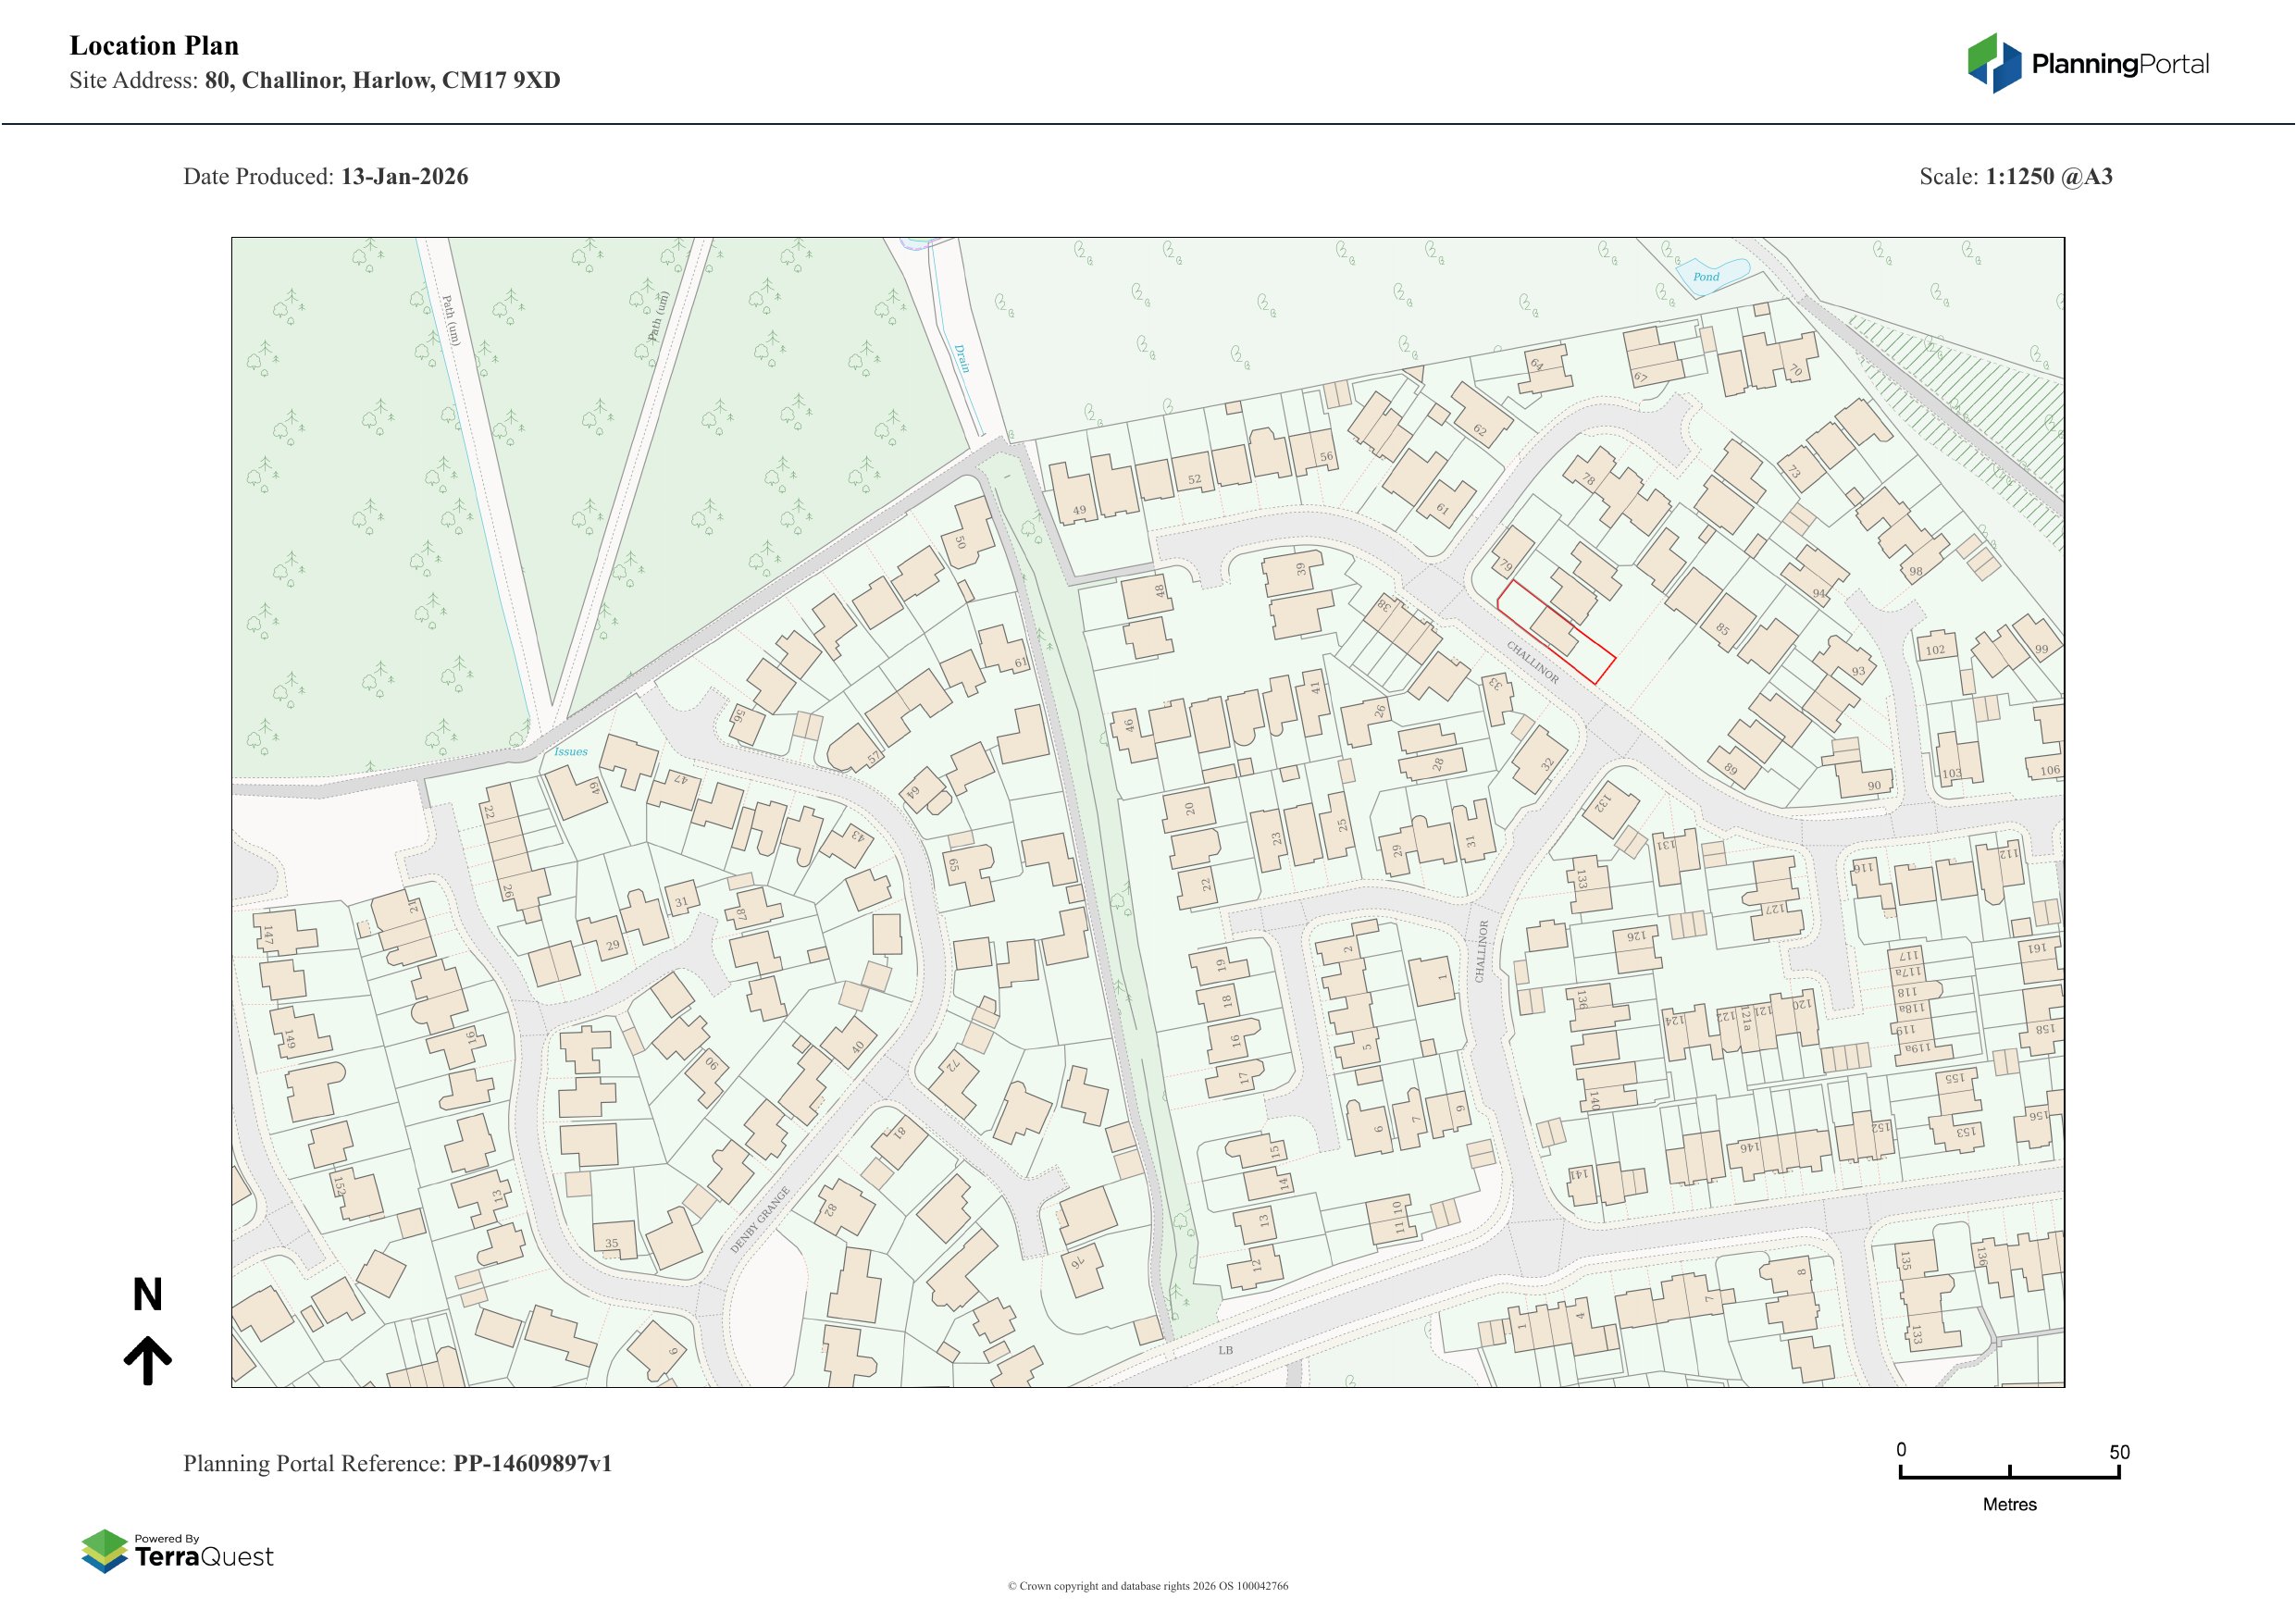This screenshot has width=2296, height=1623.
Task: Click the TerraQuest logo icon
Action: click(104, 1551)
